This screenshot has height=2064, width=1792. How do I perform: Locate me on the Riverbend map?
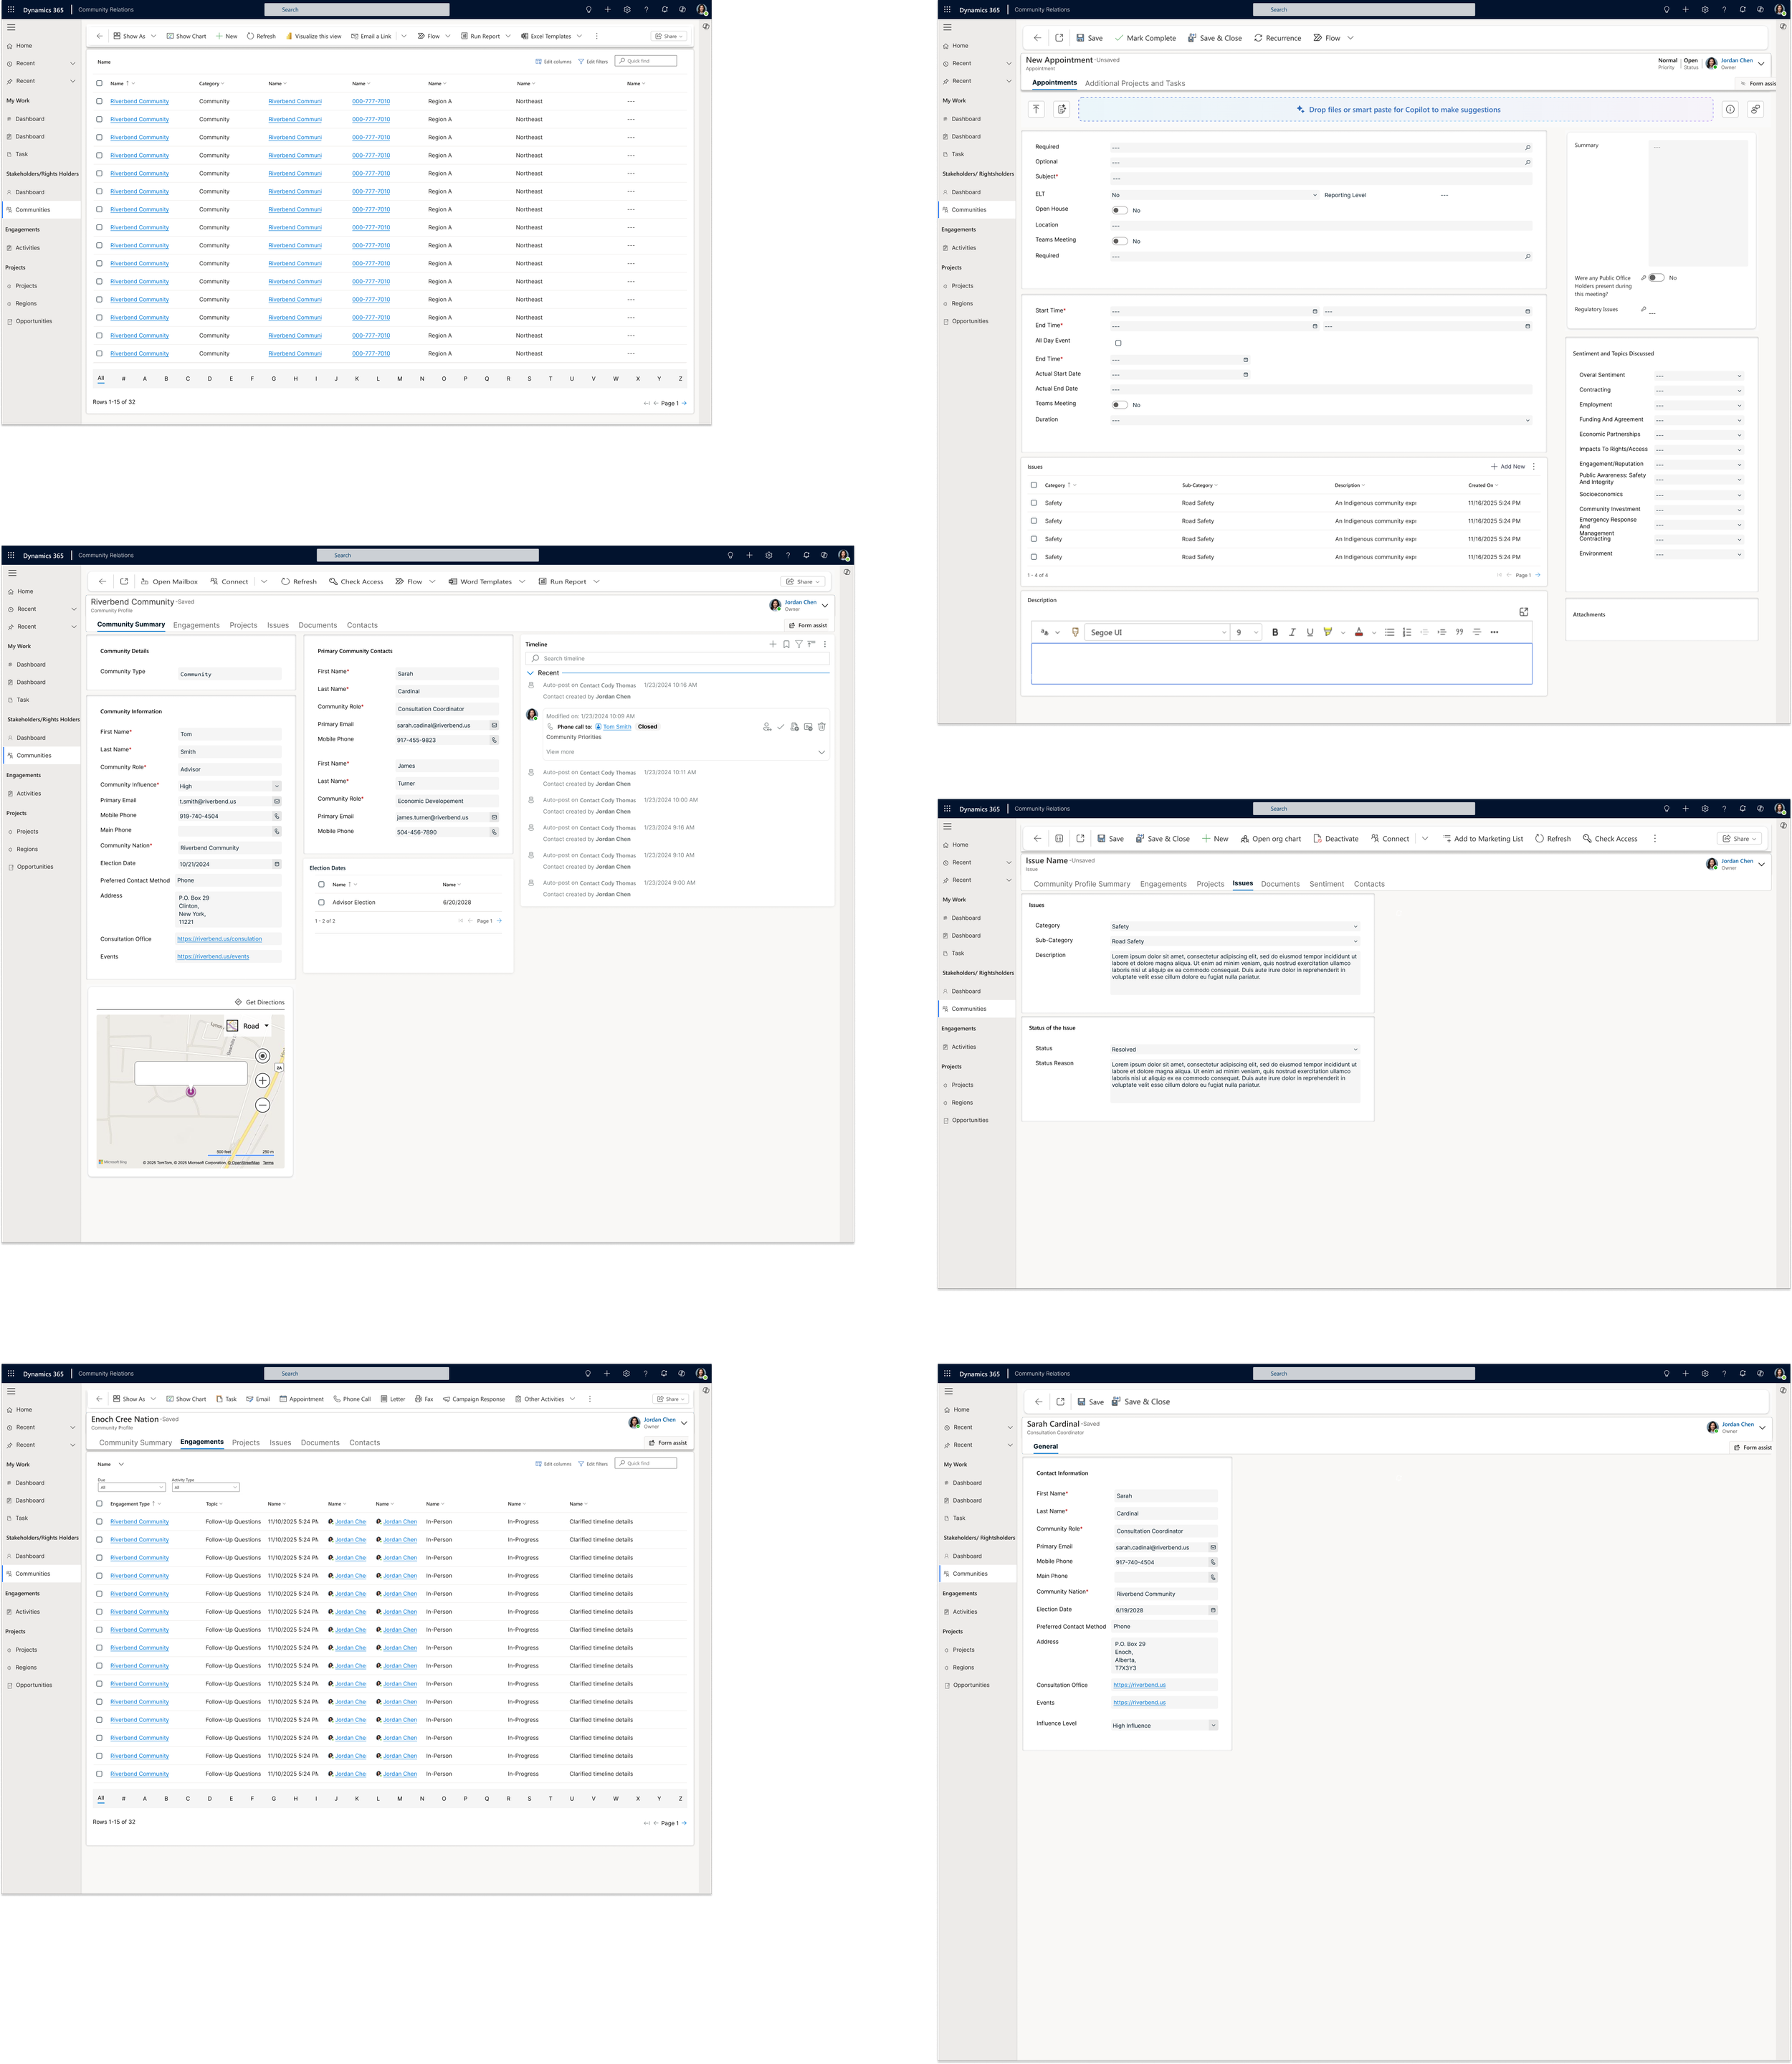262,1056
